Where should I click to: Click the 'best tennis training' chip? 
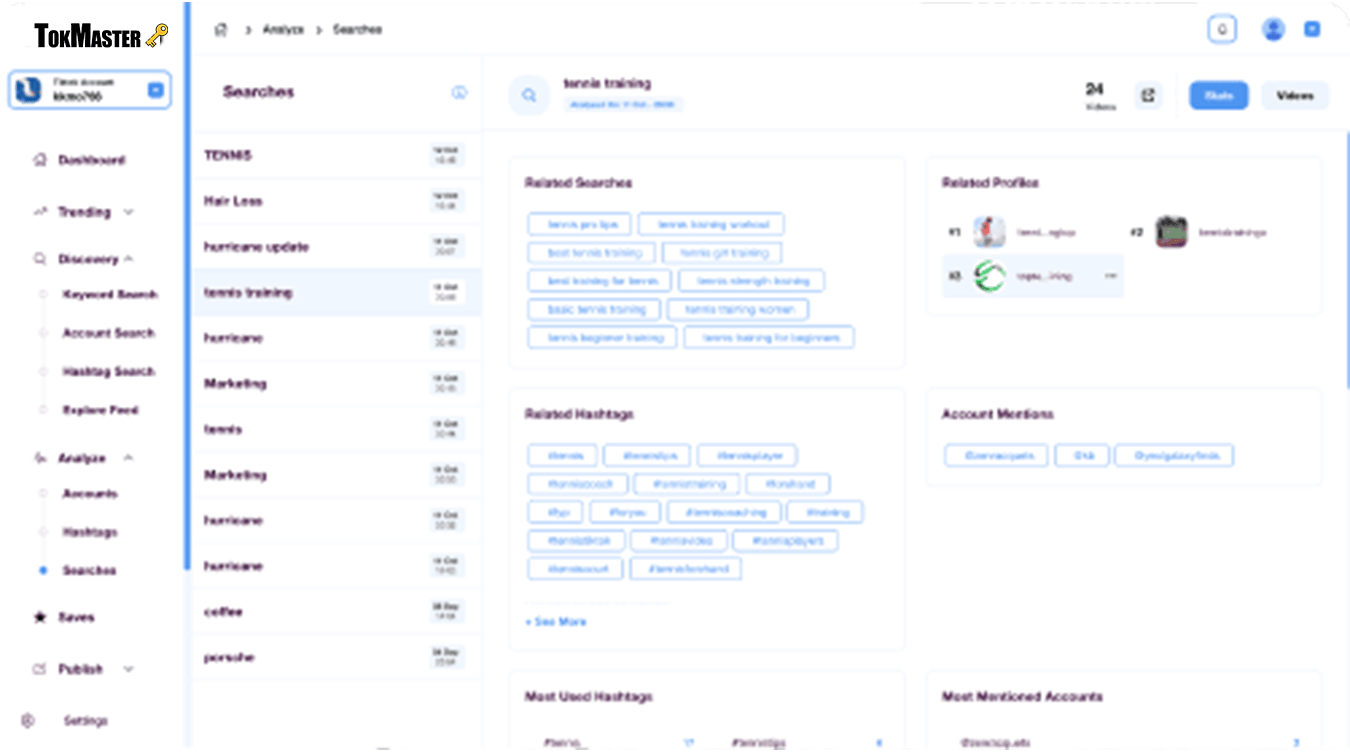tap(592, 253)
